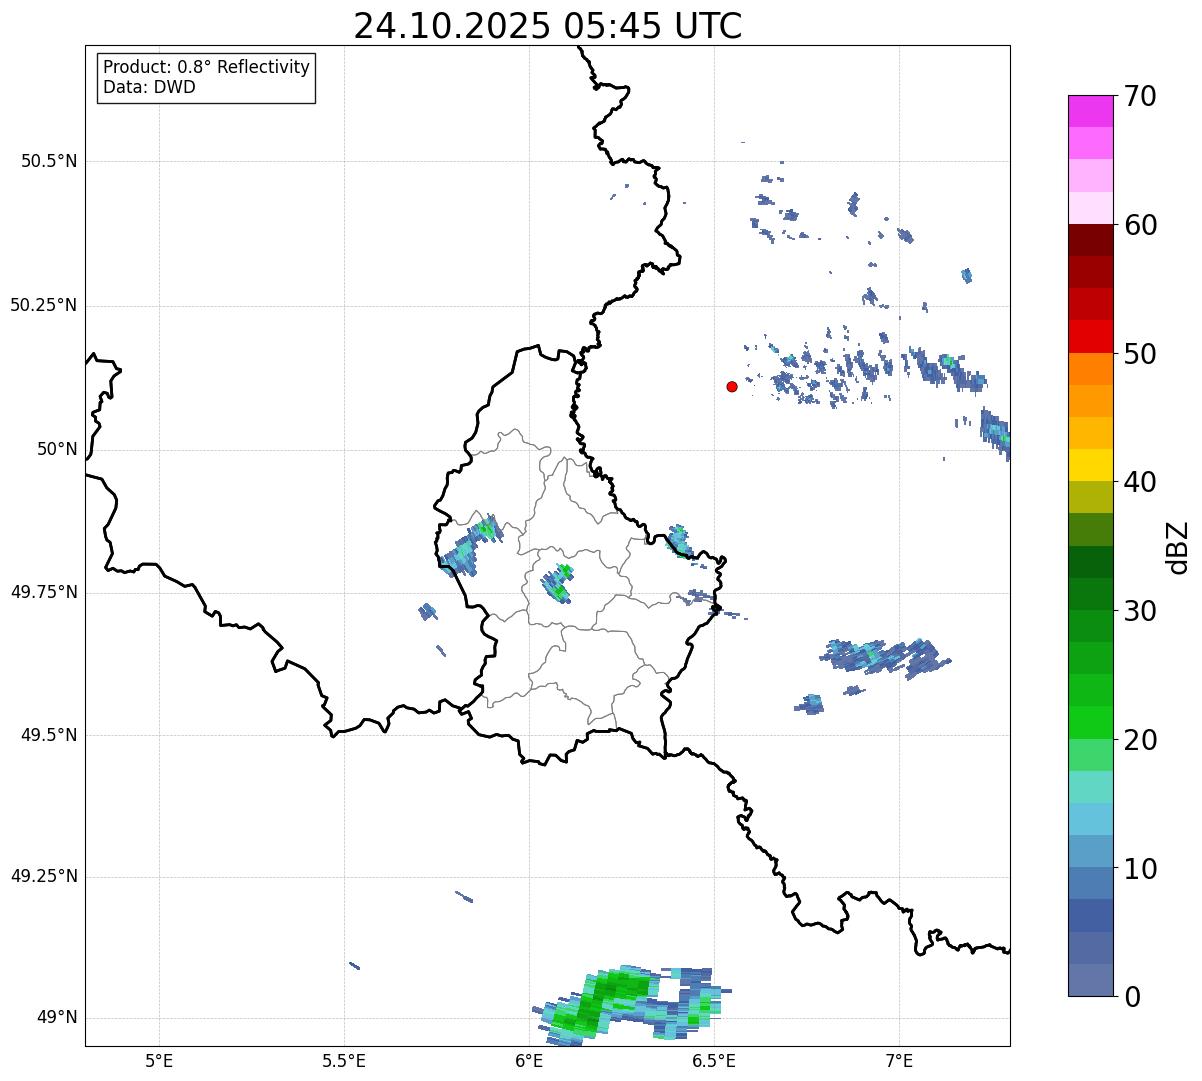Click the 30 colorbar tick label
The image size is (1202, 1081).
1140,611
